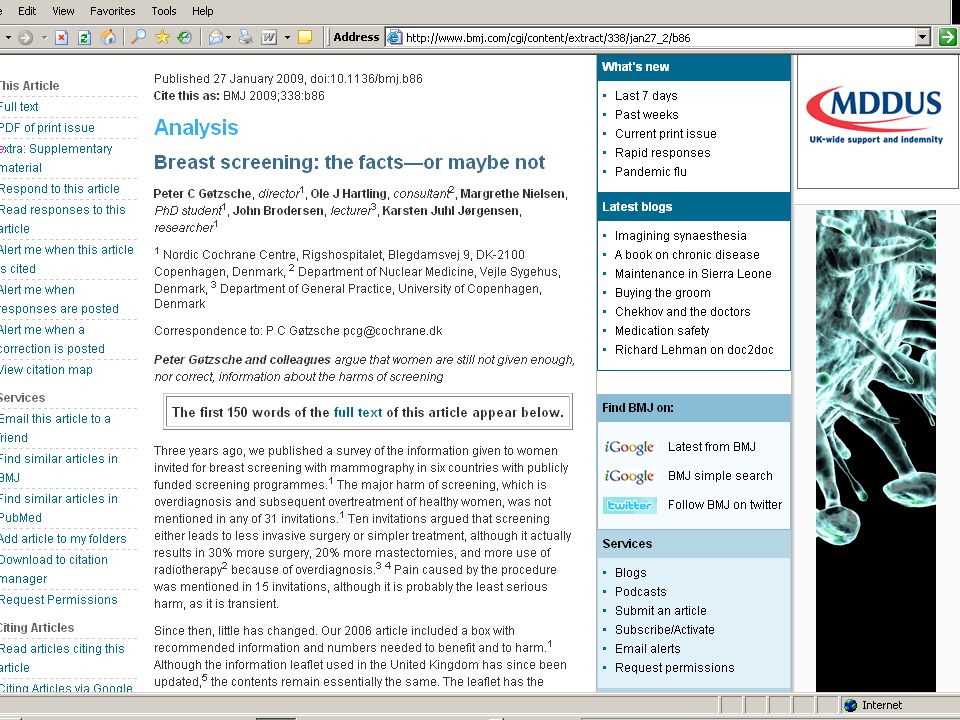The height and width of the screenshot is (720, 960).
Task: Click the green Go arrow button
Action: pyautogui.click(x=947, y=37)
